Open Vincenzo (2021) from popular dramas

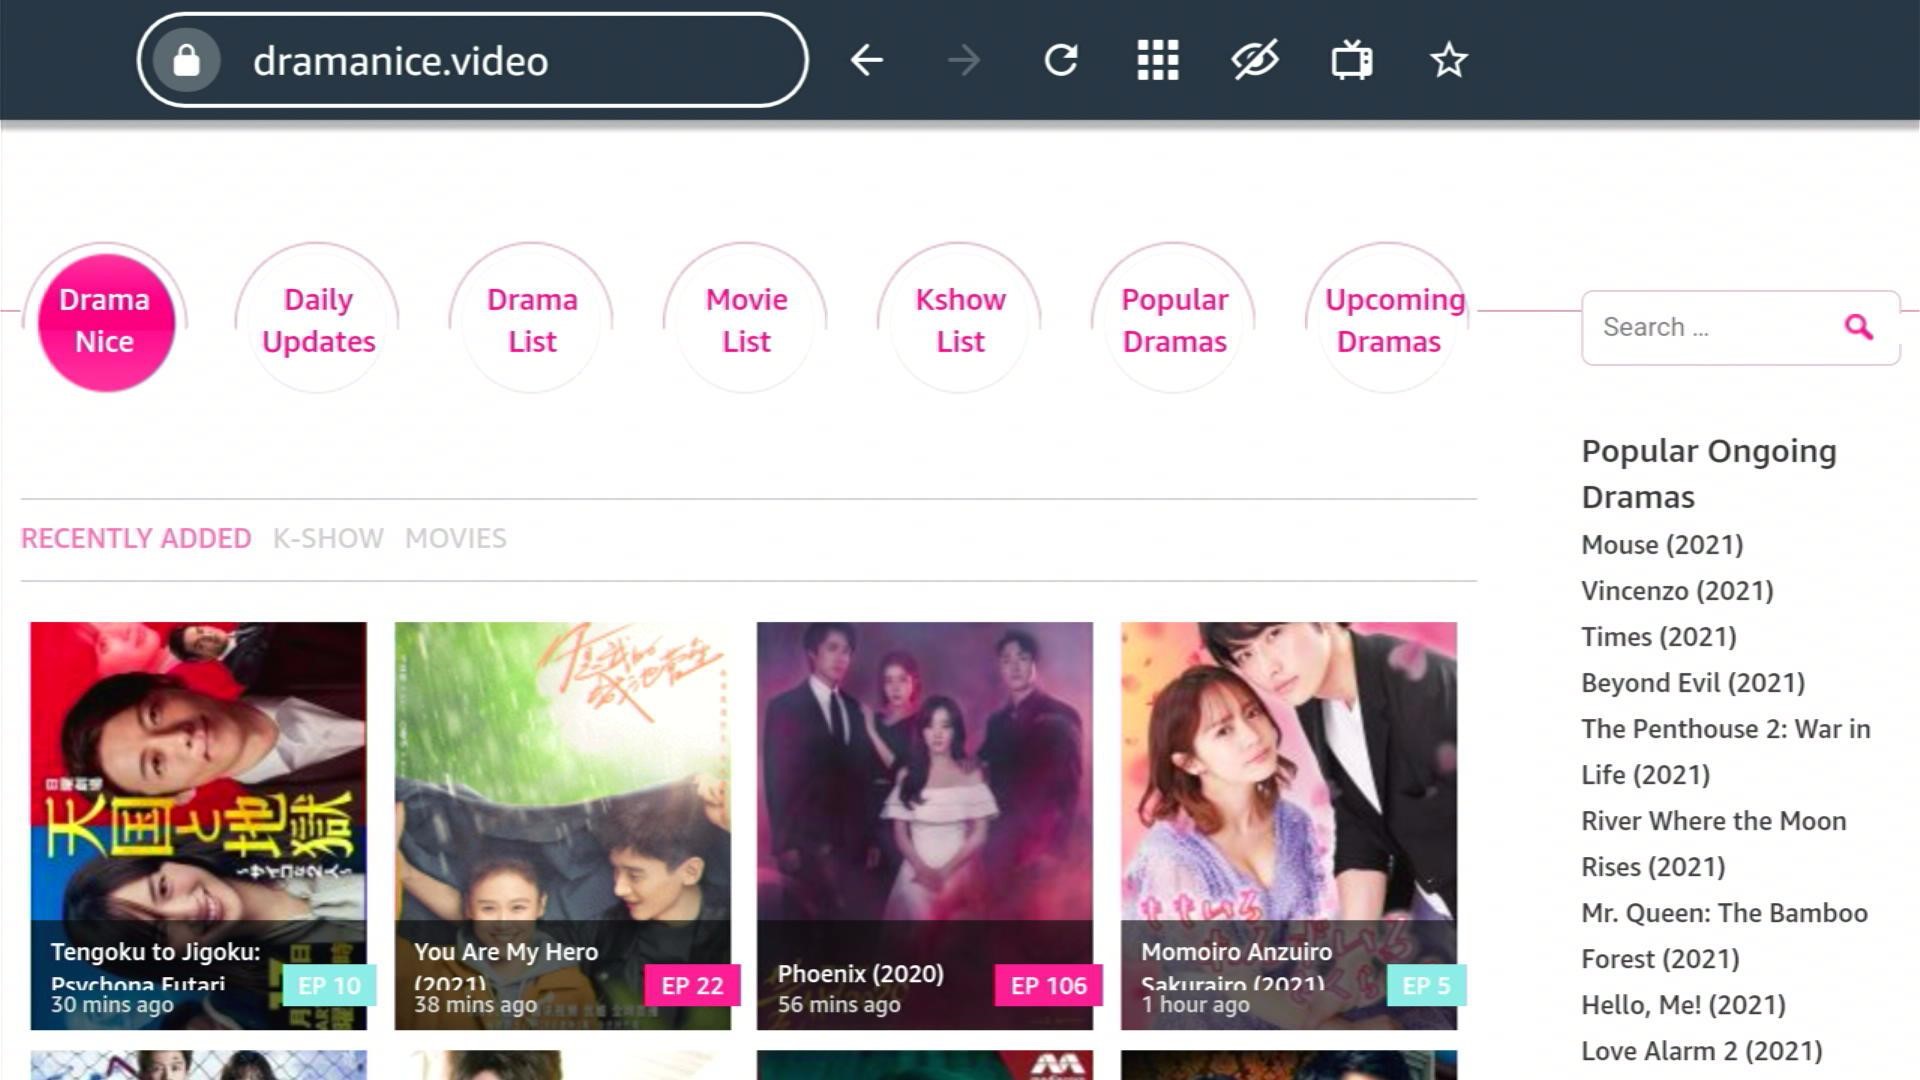tap(1676, 591)
